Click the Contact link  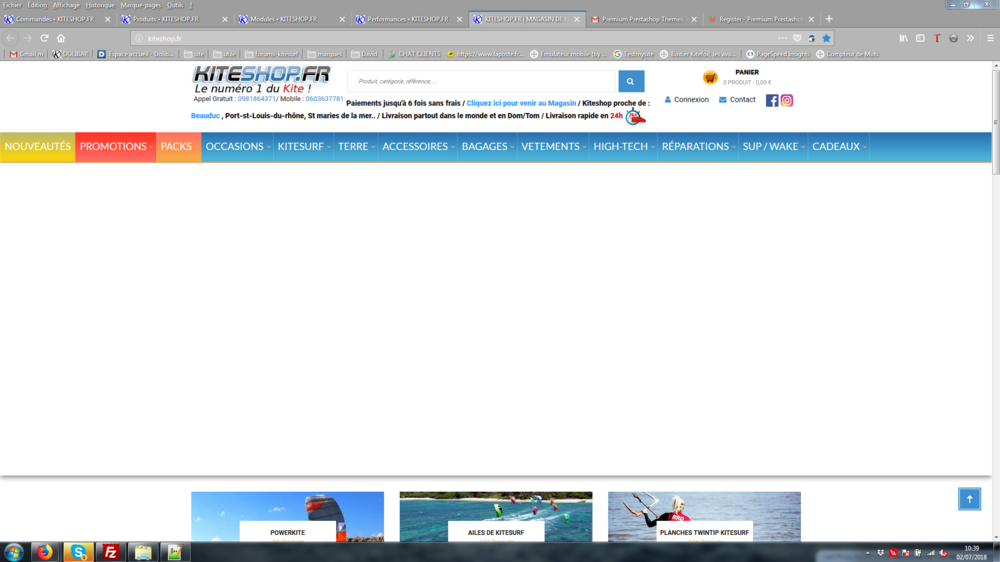click(x=737, y=100)
